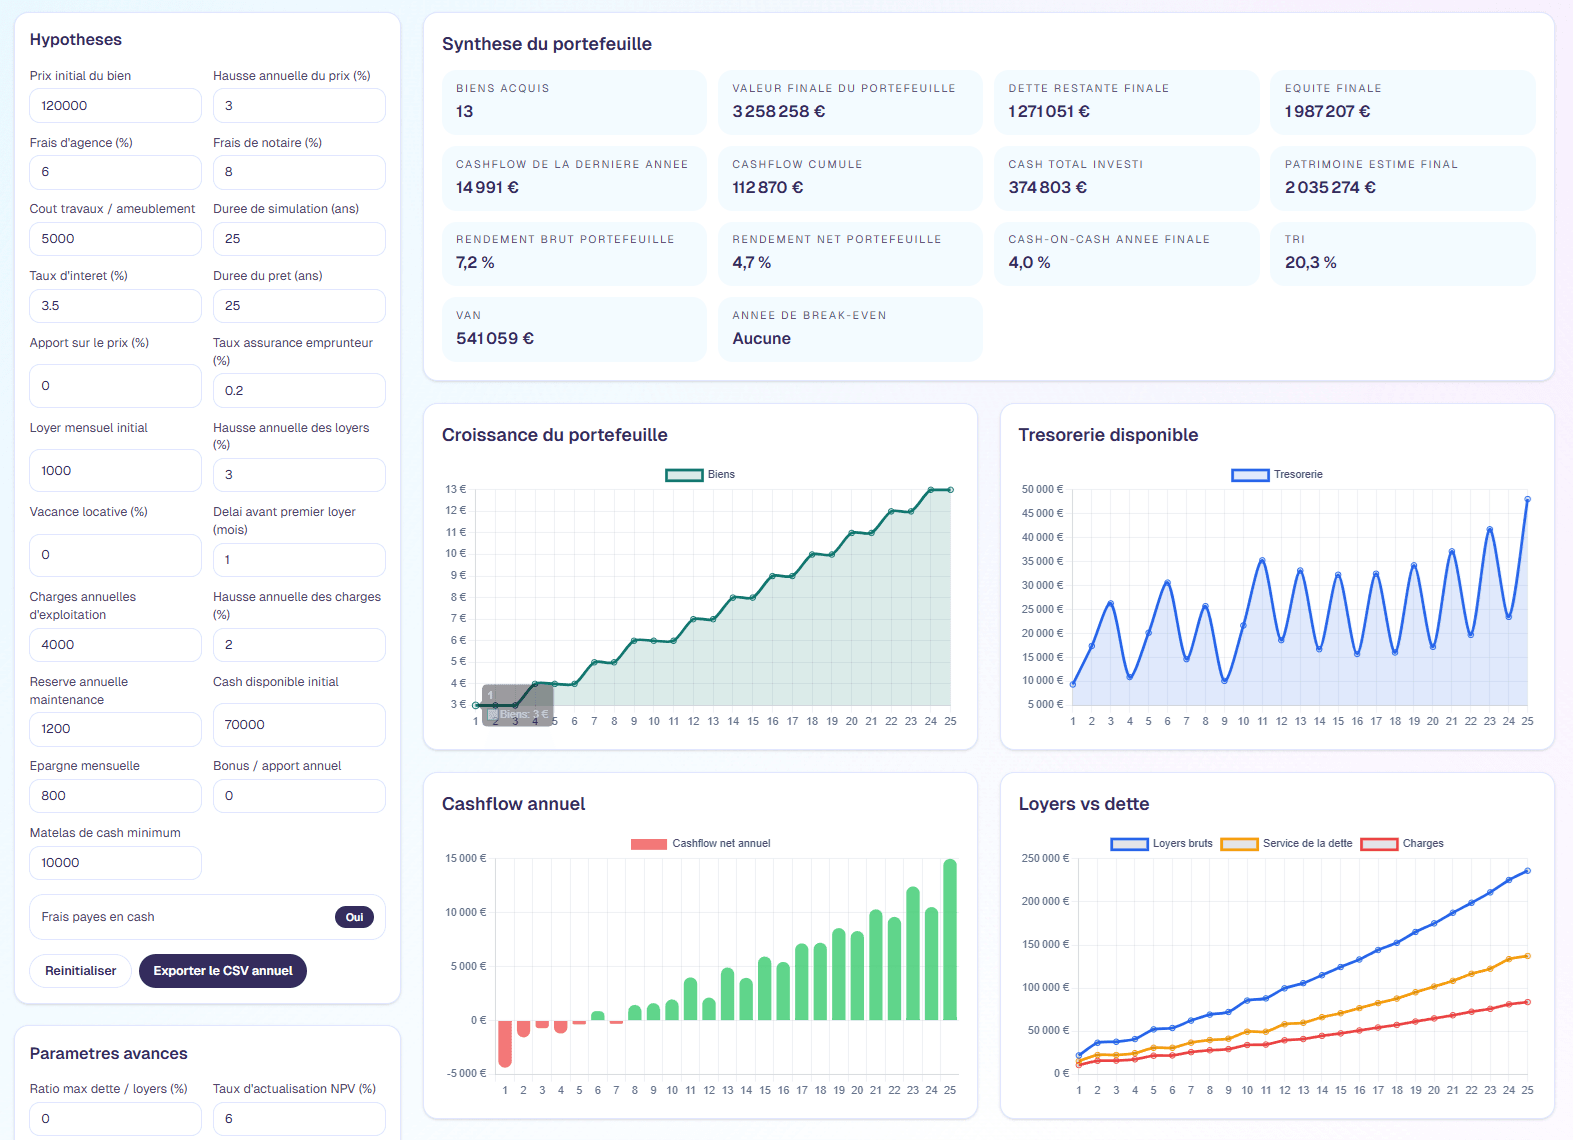
Task: Click Cash-on-cash annee finale value 4,0 %
Action: coord(1029,263)
